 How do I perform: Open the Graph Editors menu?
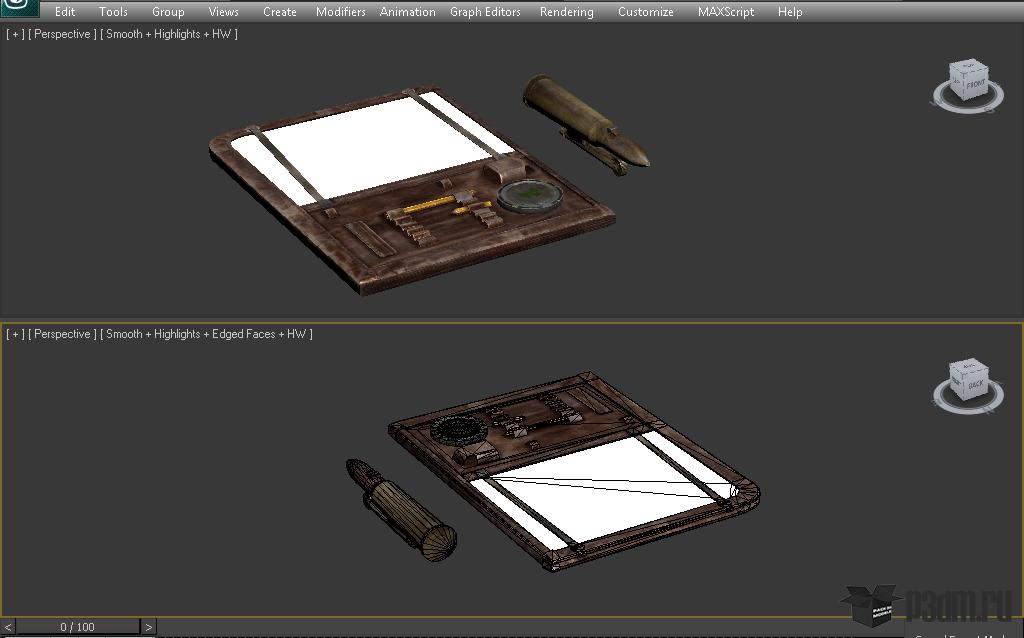485,12
